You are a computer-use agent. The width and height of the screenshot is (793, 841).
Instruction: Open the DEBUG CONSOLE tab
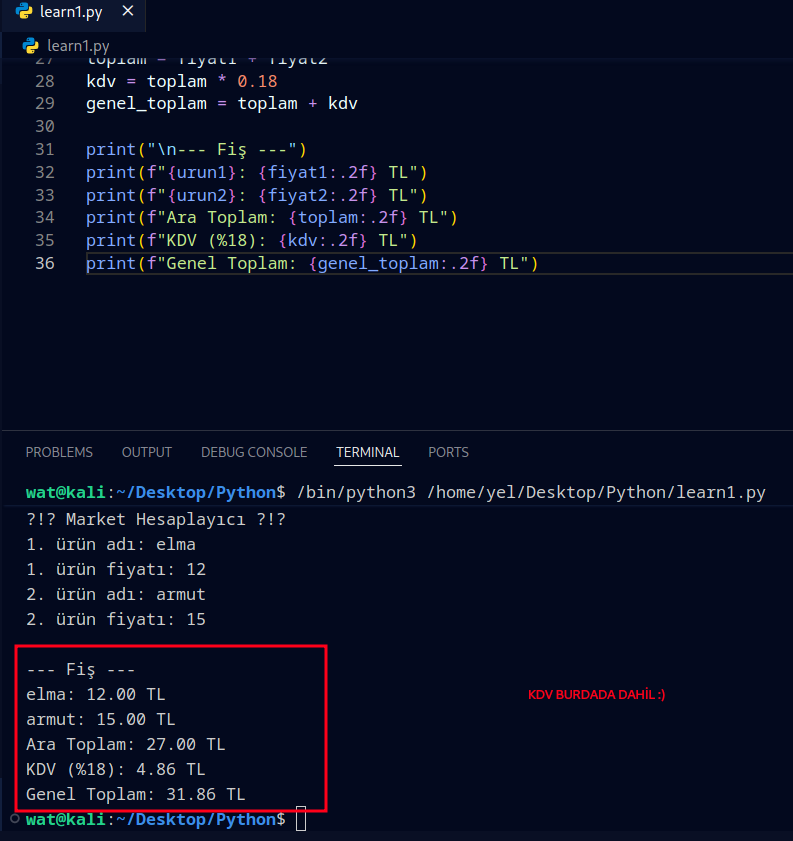[x=254, y=452]
